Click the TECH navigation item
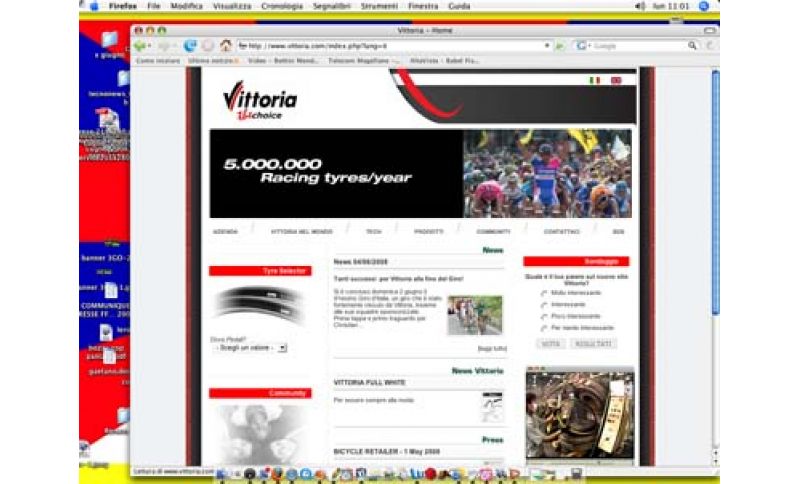 [x=373, y=232]
